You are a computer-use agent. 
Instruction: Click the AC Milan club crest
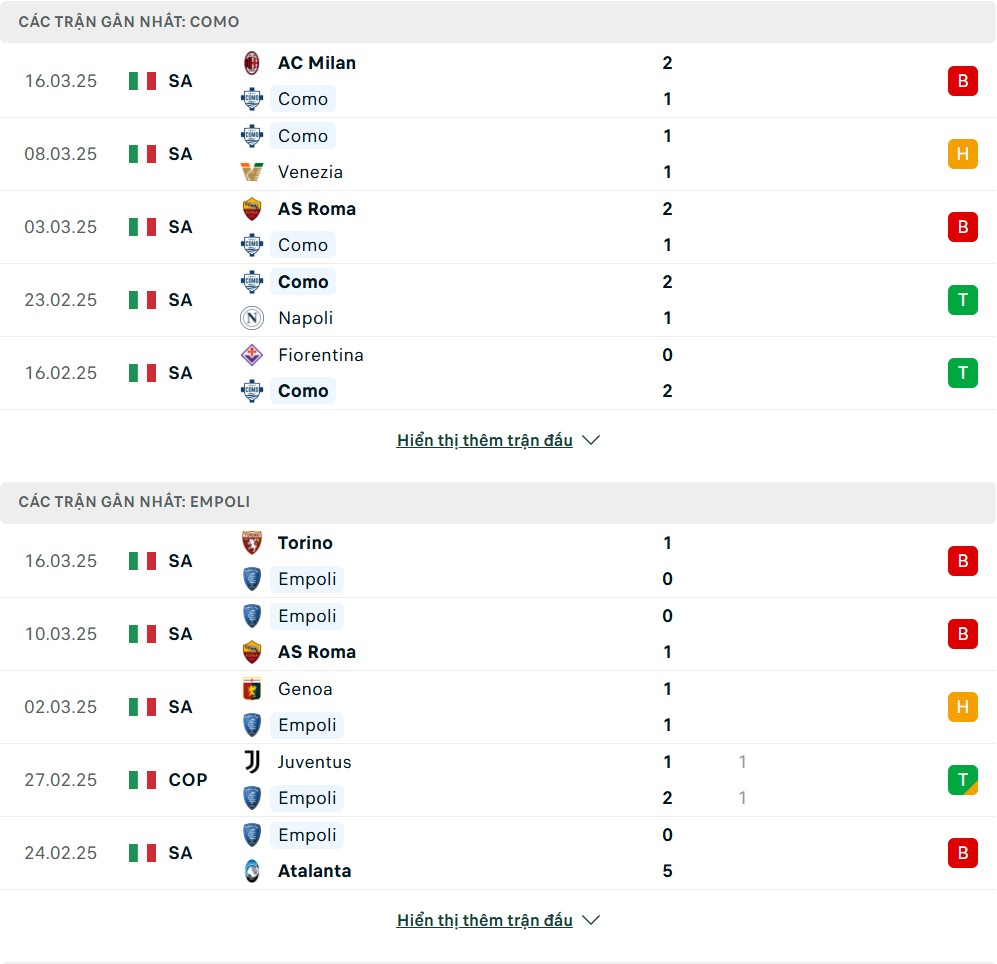[x=252, y=63]
